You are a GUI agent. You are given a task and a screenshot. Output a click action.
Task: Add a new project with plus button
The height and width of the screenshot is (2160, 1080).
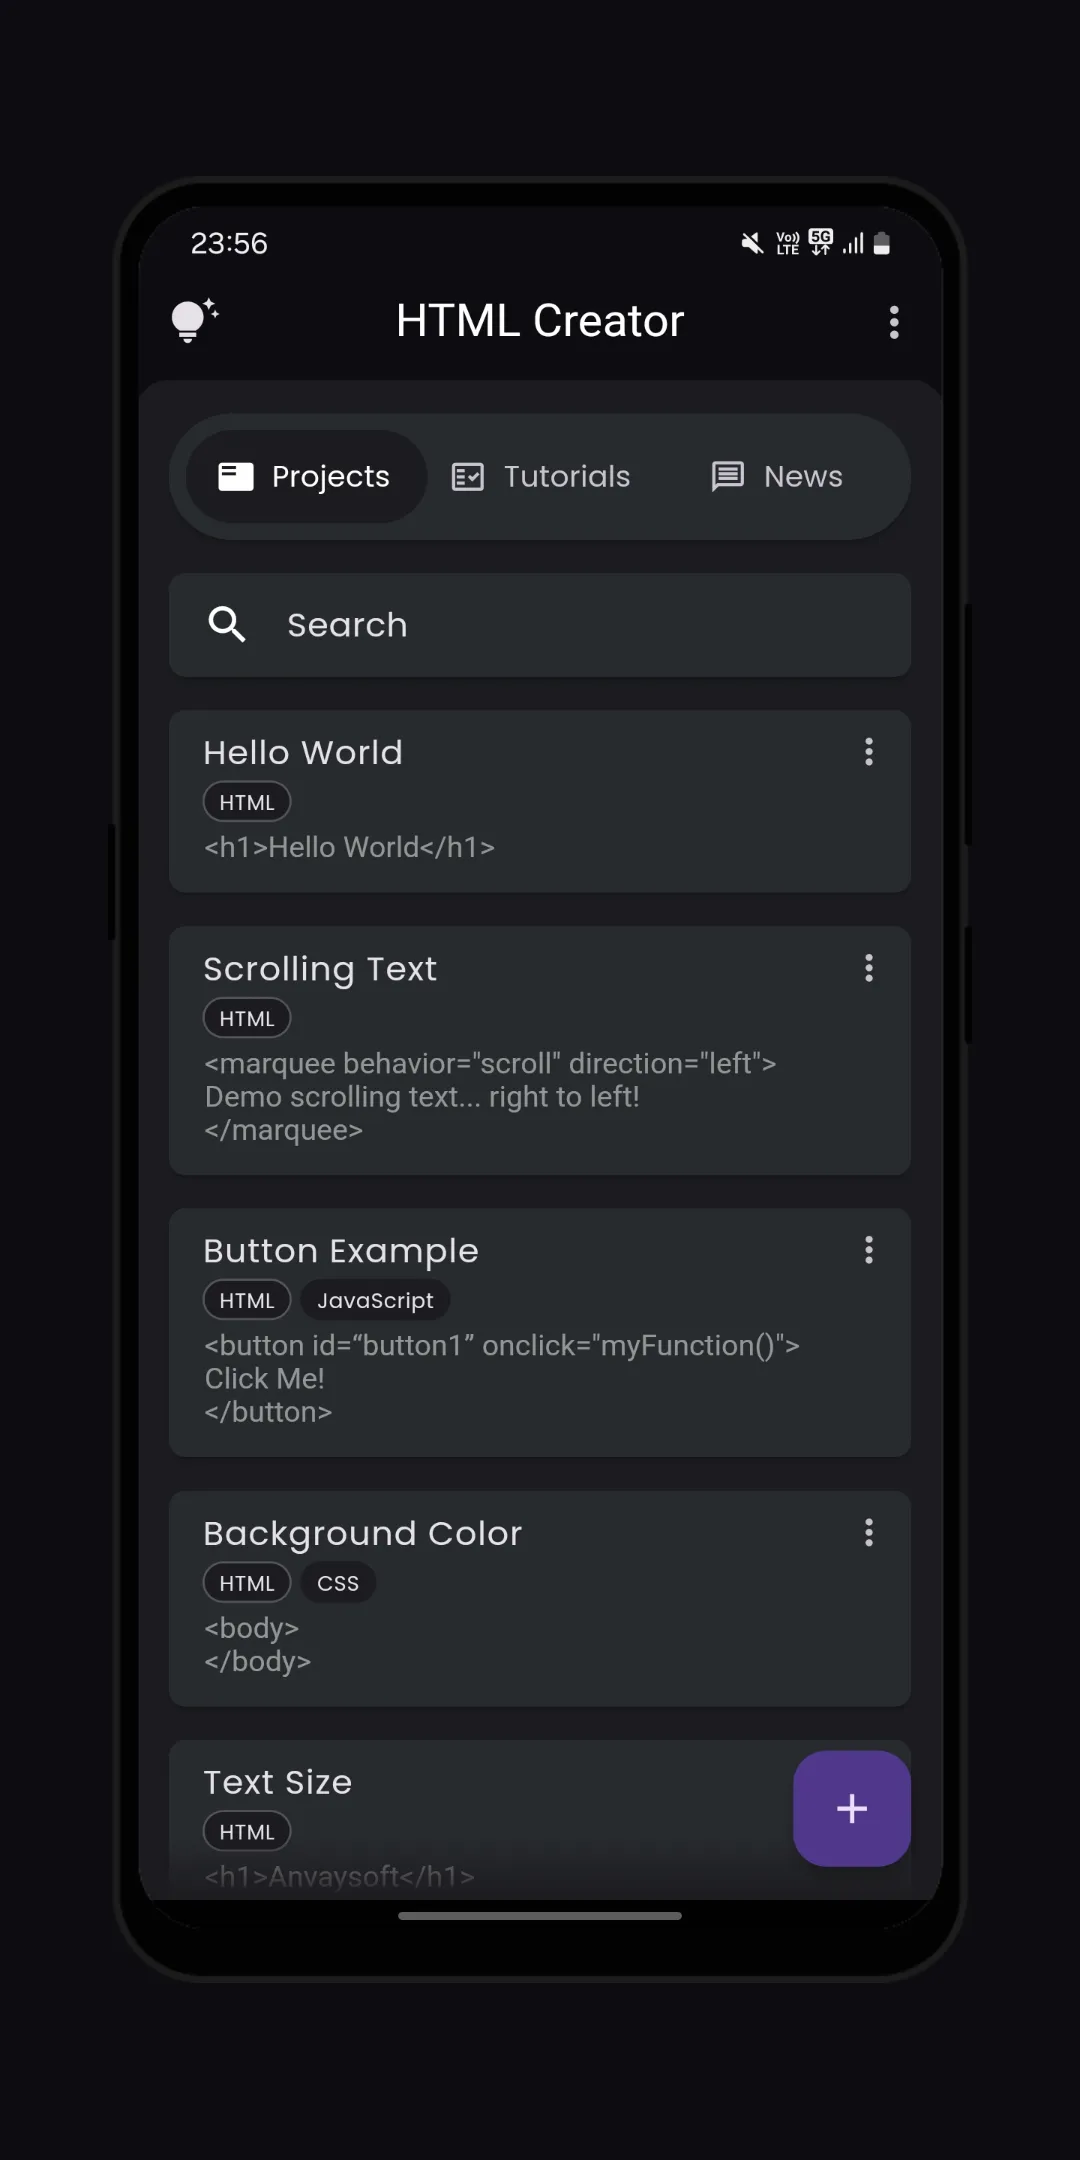[x=852, y=1808]
